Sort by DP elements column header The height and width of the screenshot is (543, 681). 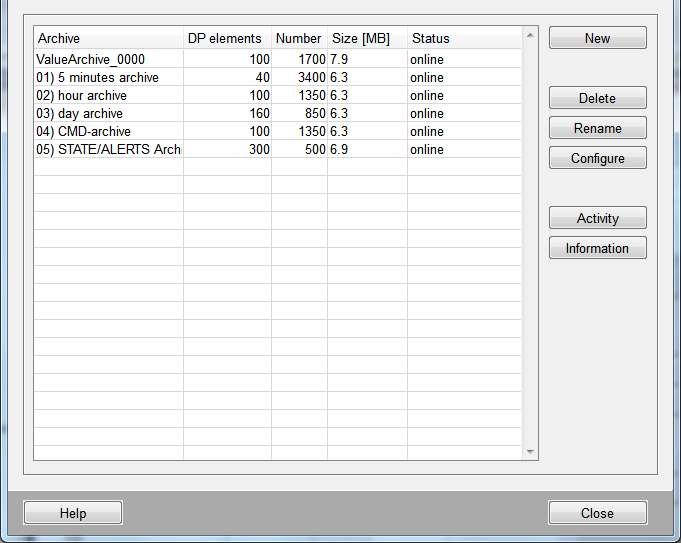226,38
